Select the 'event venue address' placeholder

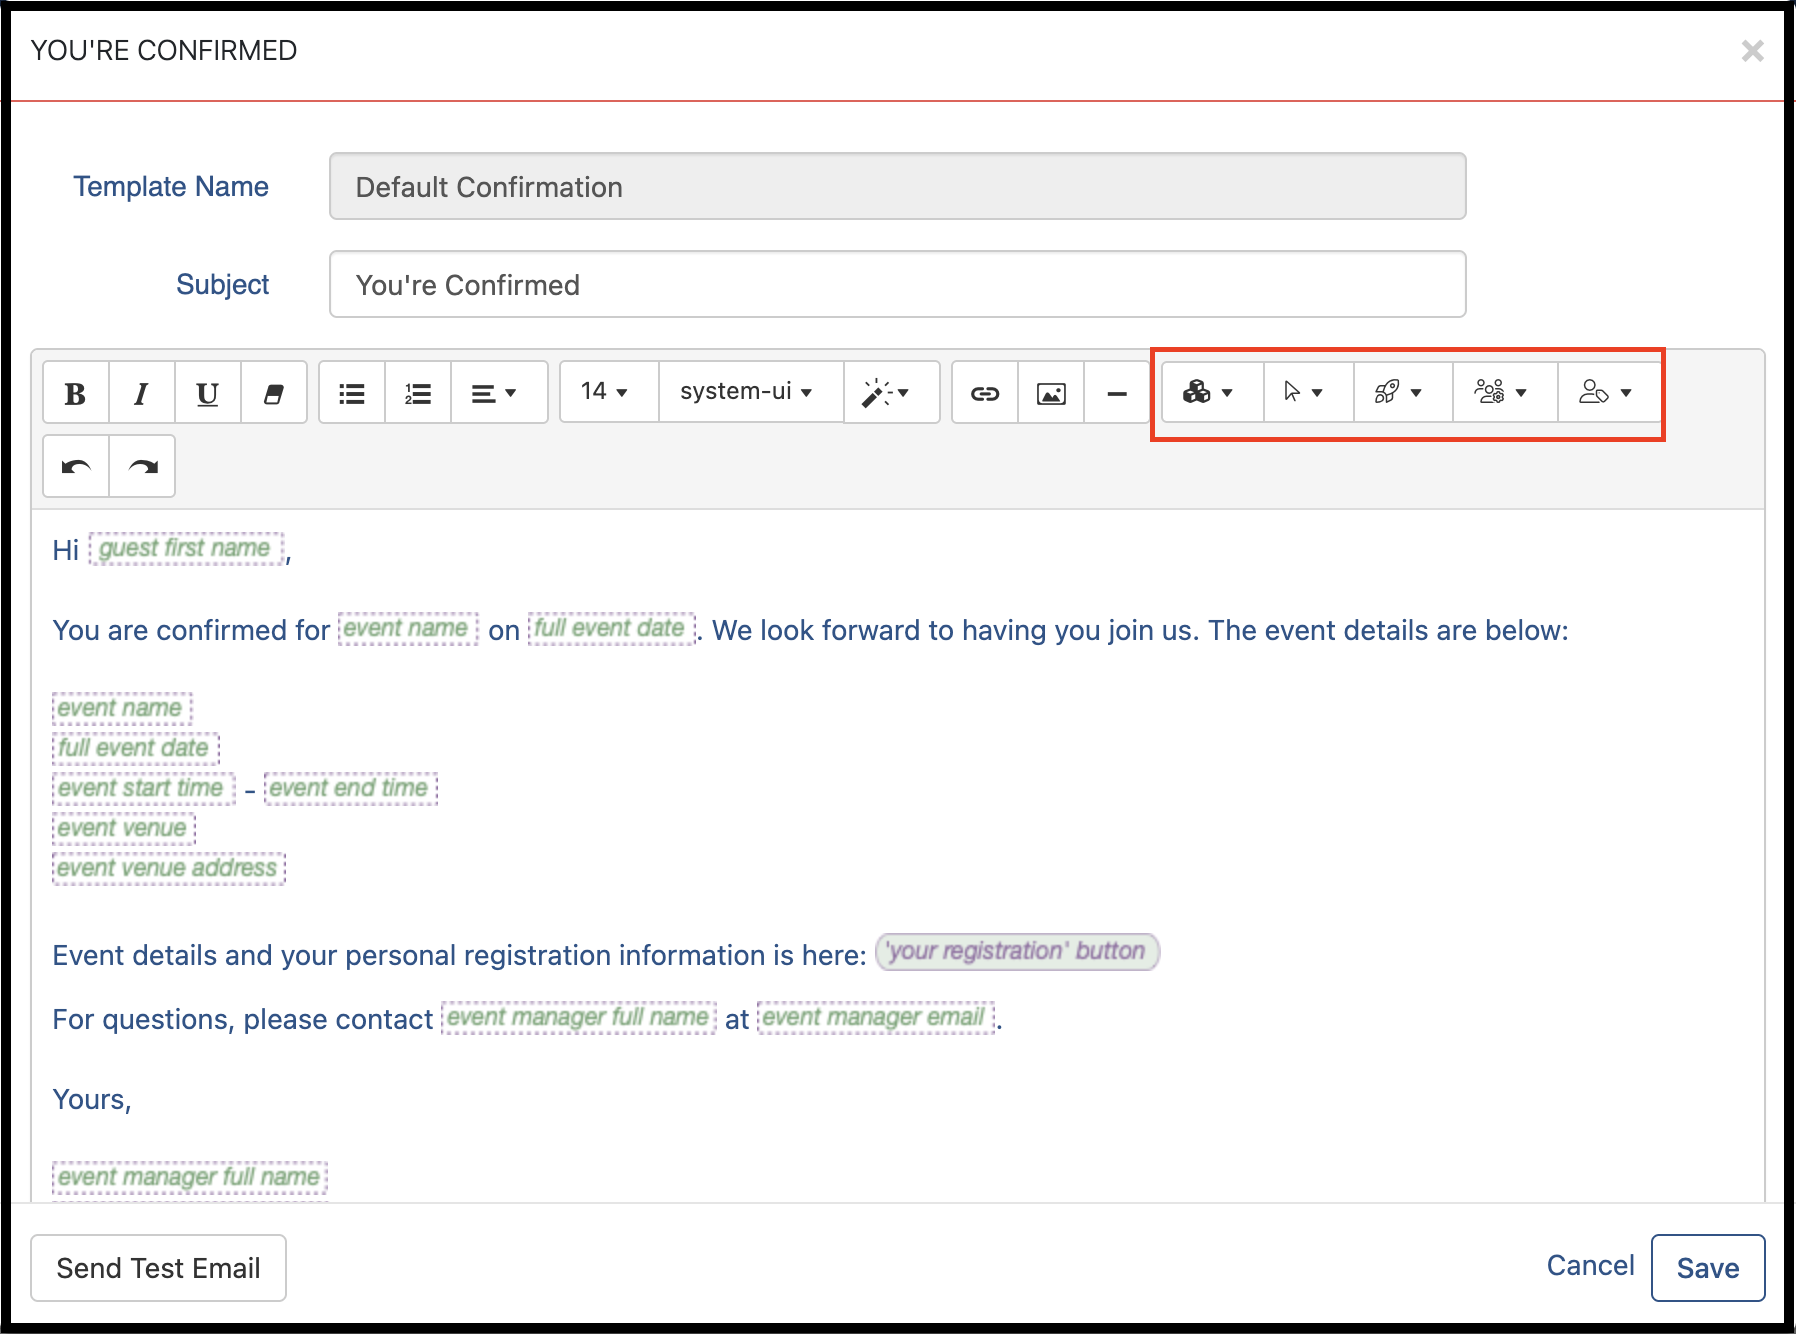(x=168, y=868)
